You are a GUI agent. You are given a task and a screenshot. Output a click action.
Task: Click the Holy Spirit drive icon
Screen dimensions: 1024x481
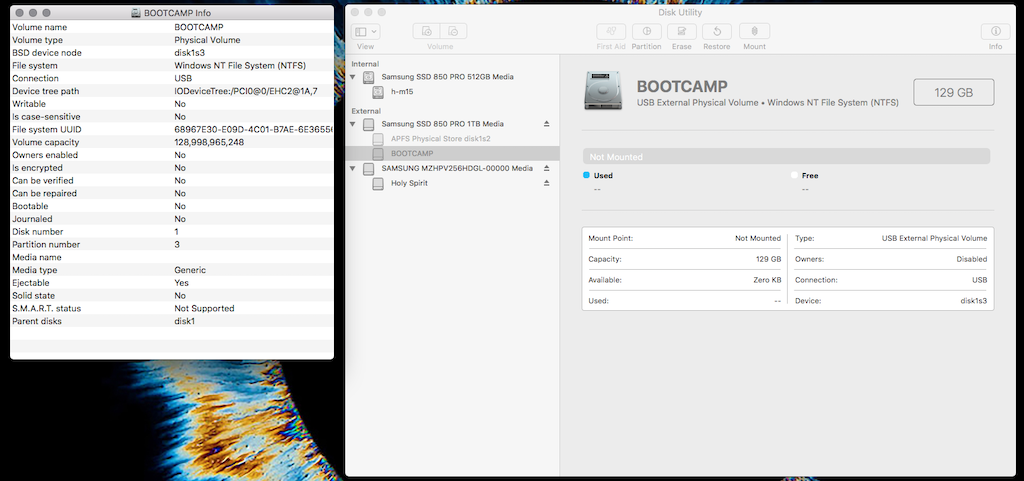tap(378, 184)
